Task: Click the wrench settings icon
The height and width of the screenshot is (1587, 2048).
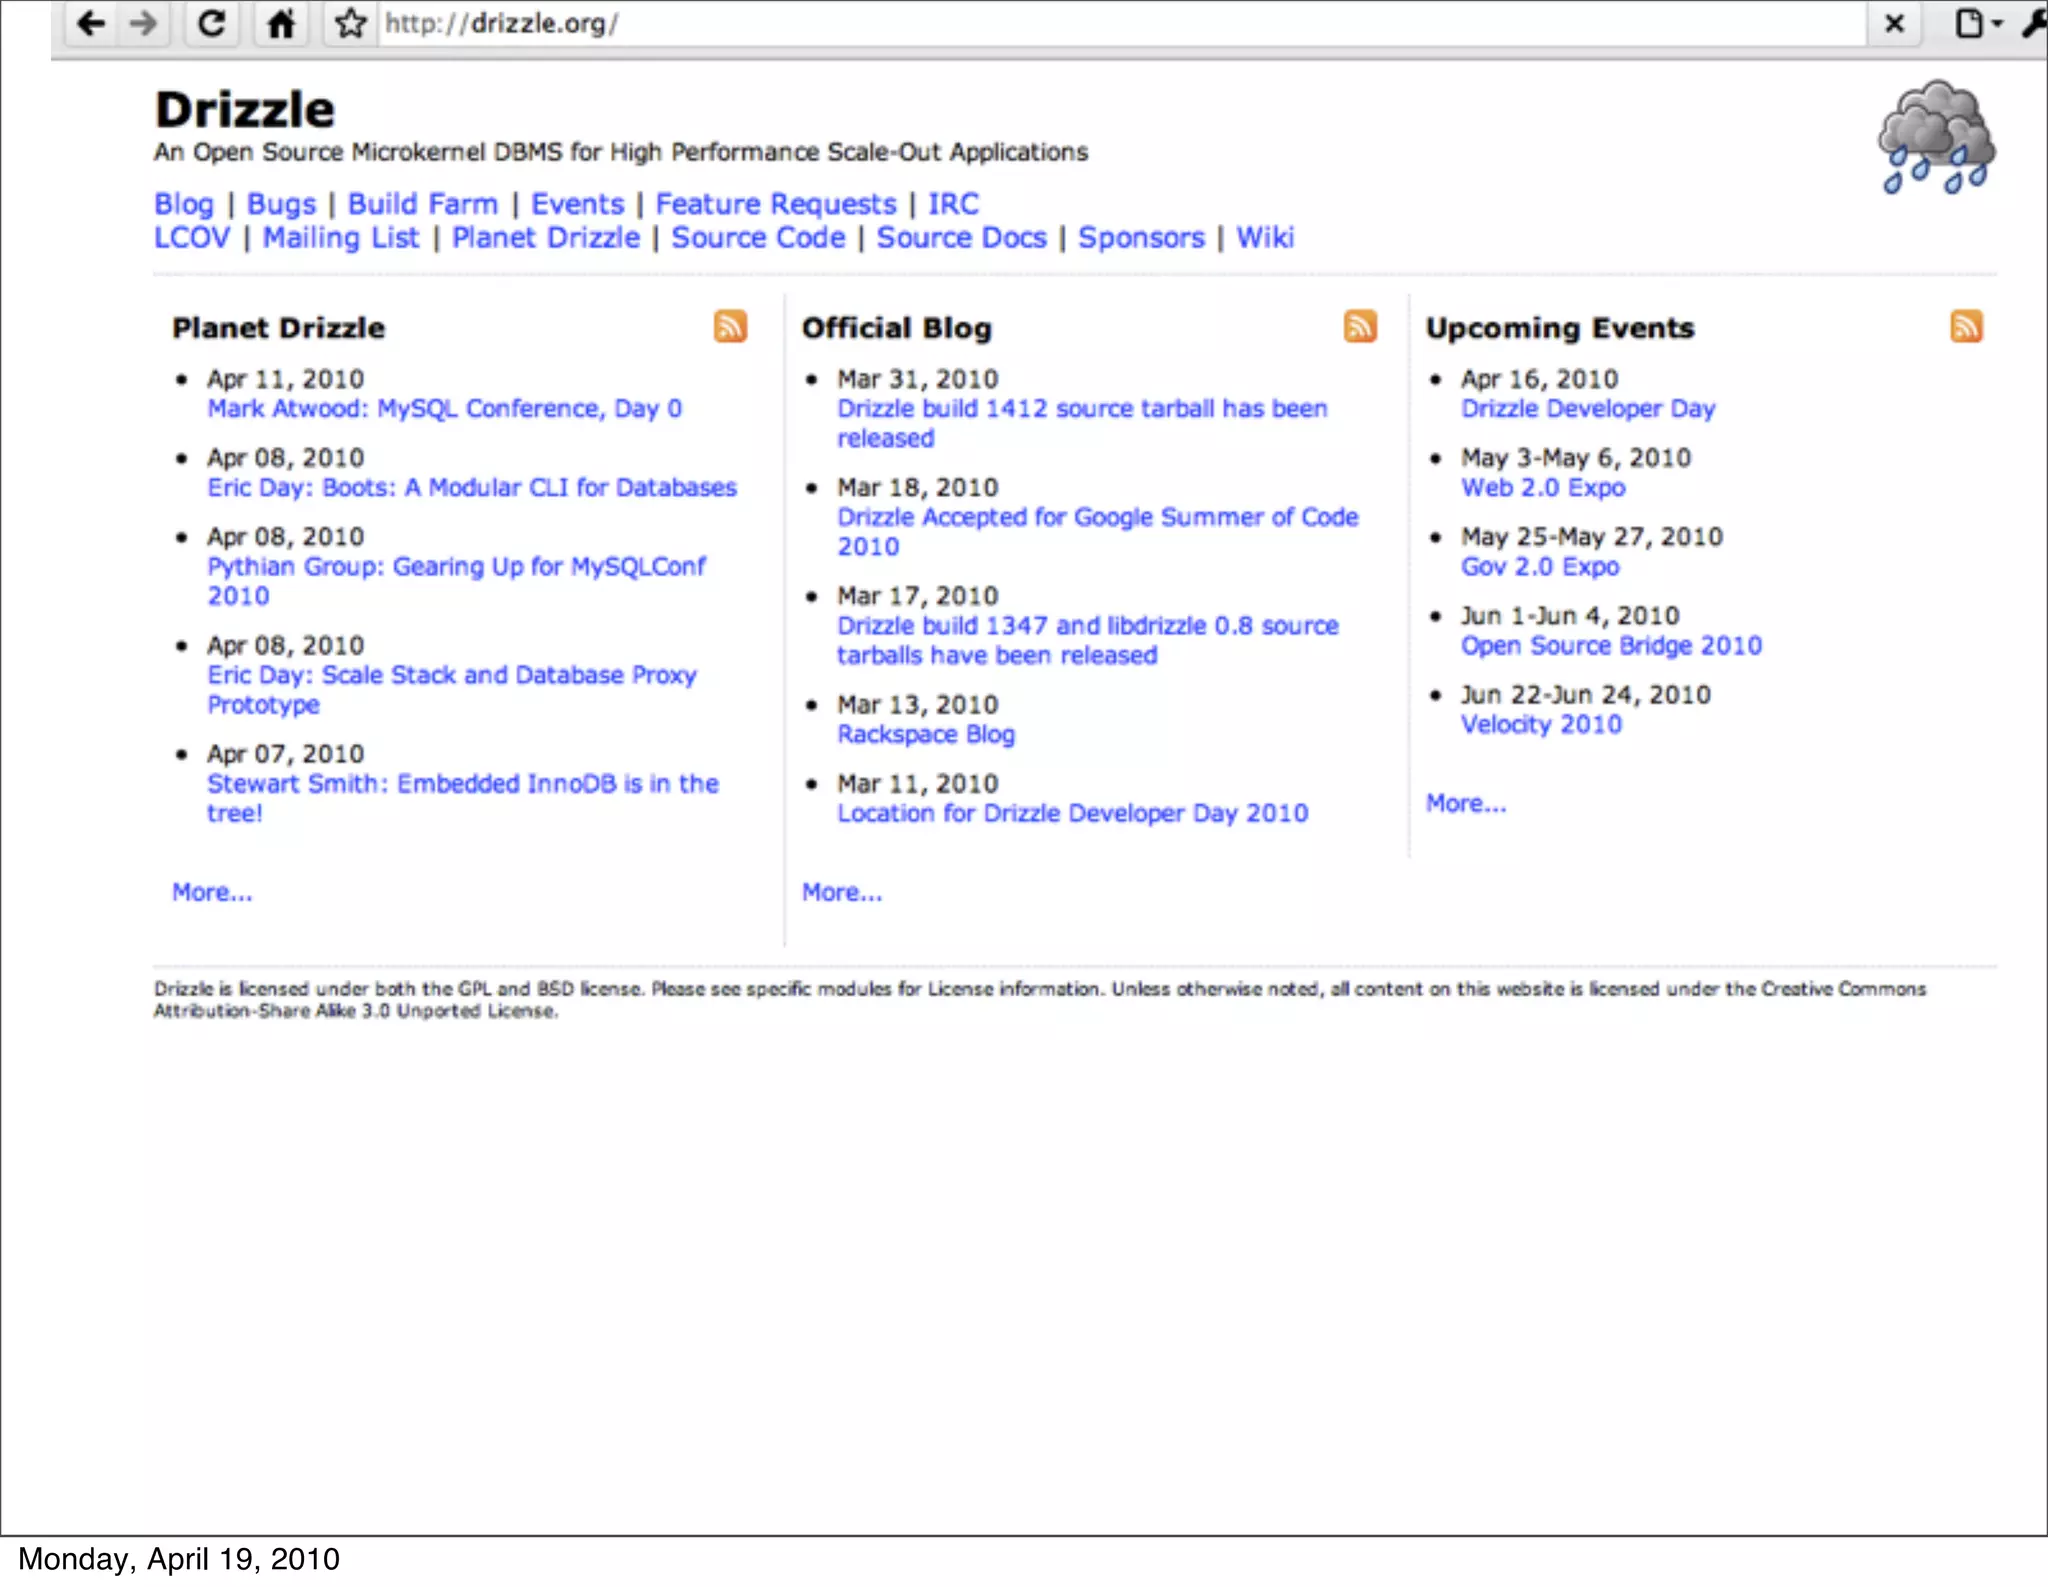Action: click(2034, 23)
